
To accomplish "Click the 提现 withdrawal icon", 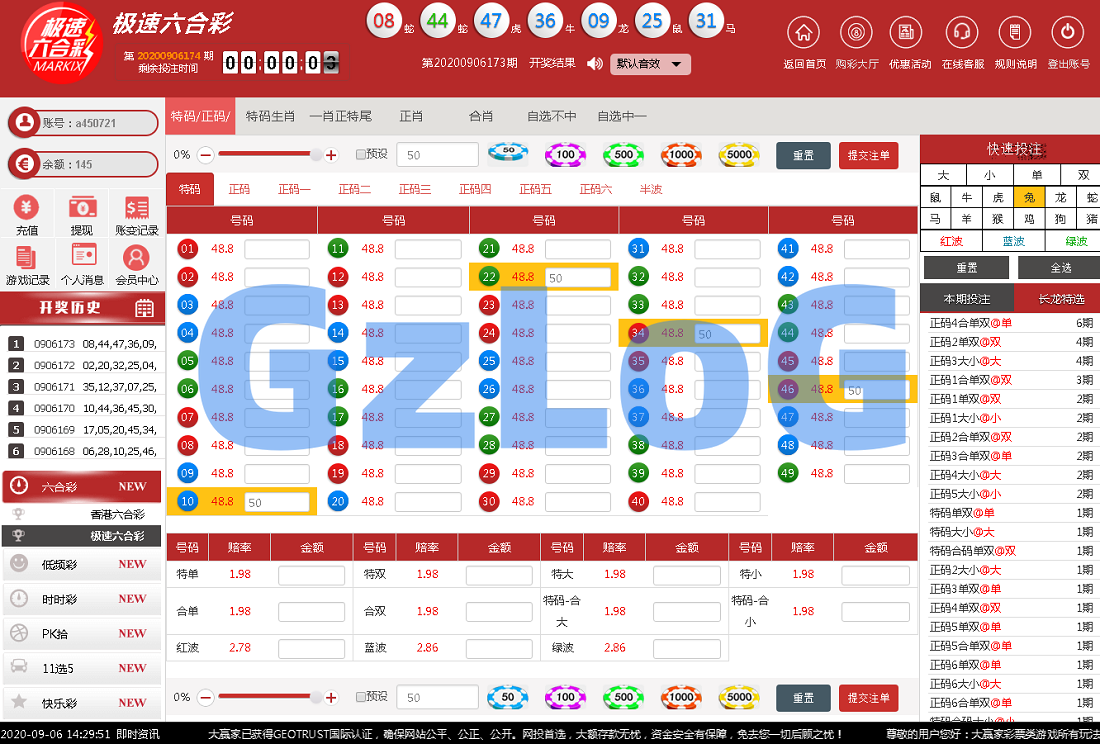I will click(x=82, y=208).
